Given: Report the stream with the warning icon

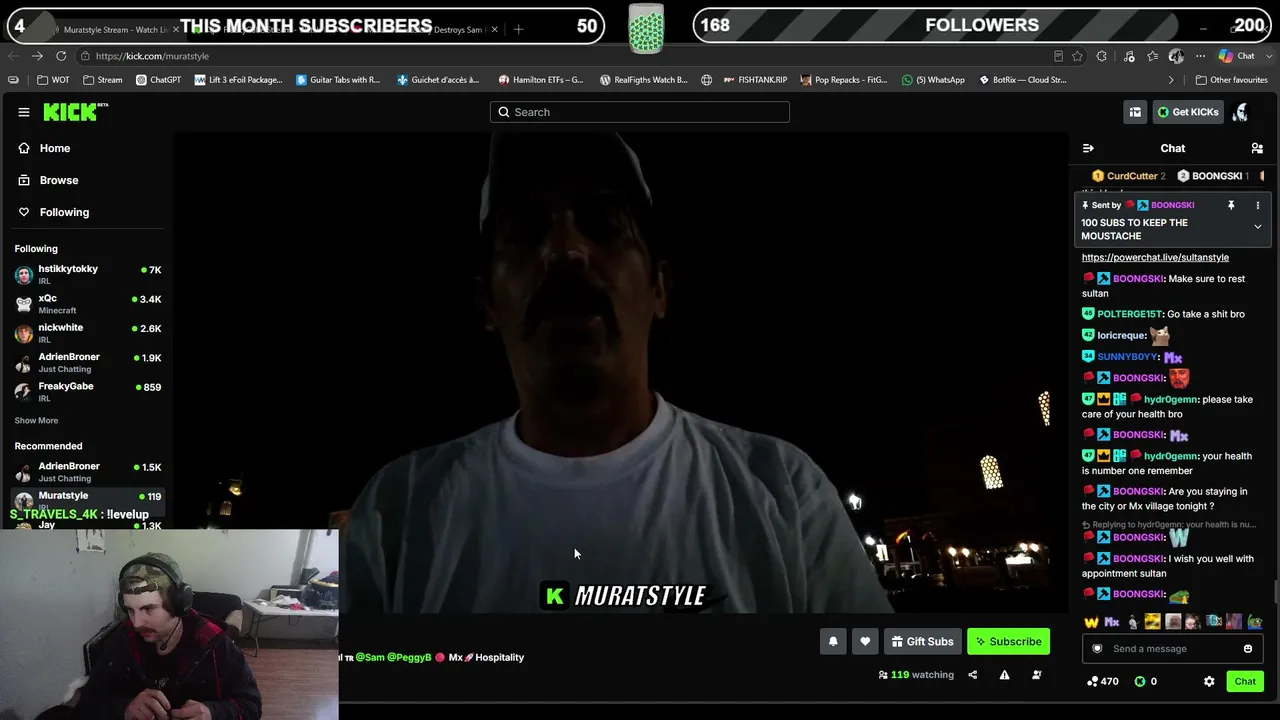Looking at the screenshot, I should [x=1004, y=675].
